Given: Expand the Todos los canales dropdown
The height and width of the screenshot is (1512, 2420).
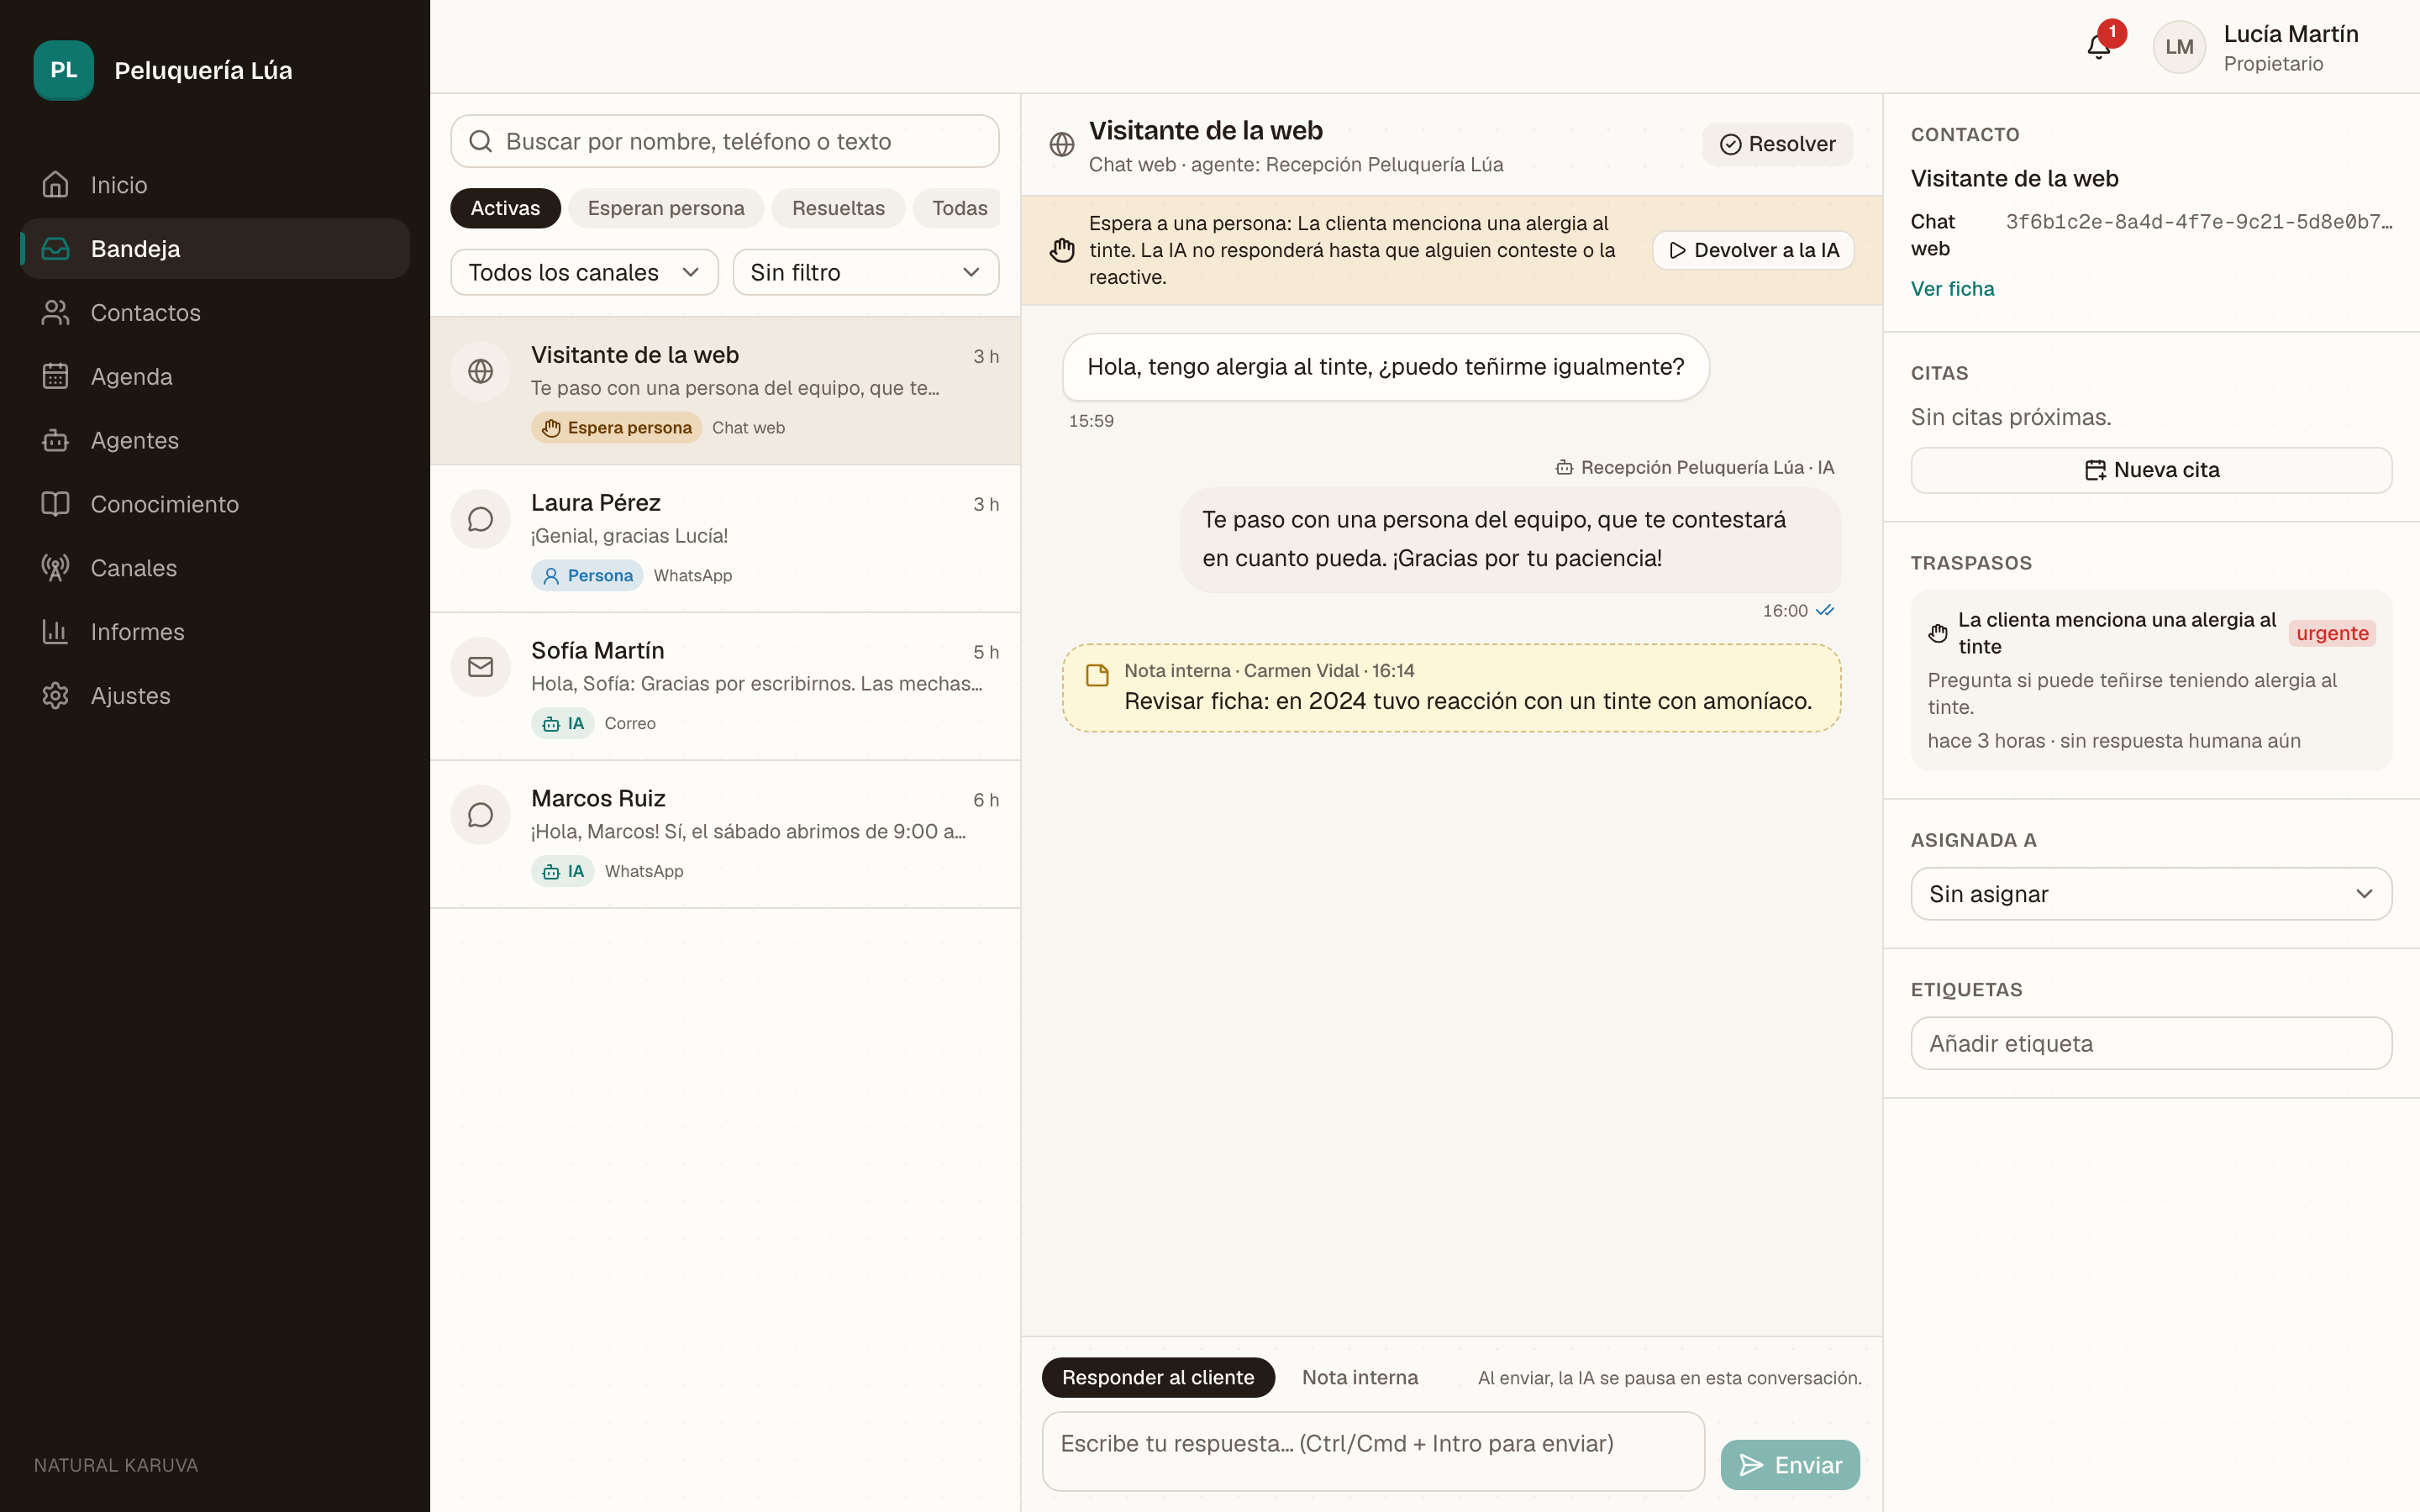Looking at the screenshot, I should click(584, 272).
